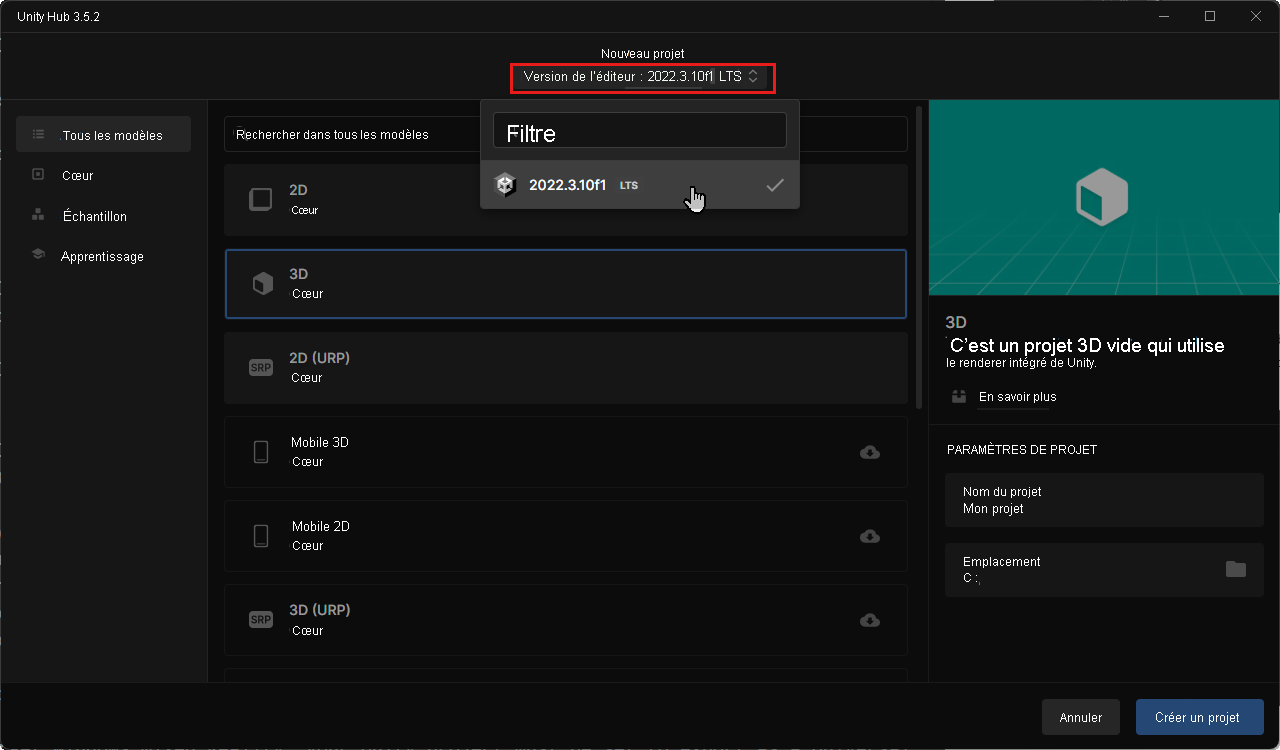Click the list icon beside Tous les modèles
Viewport: 1280px width, 750px height.
[38, 134]
